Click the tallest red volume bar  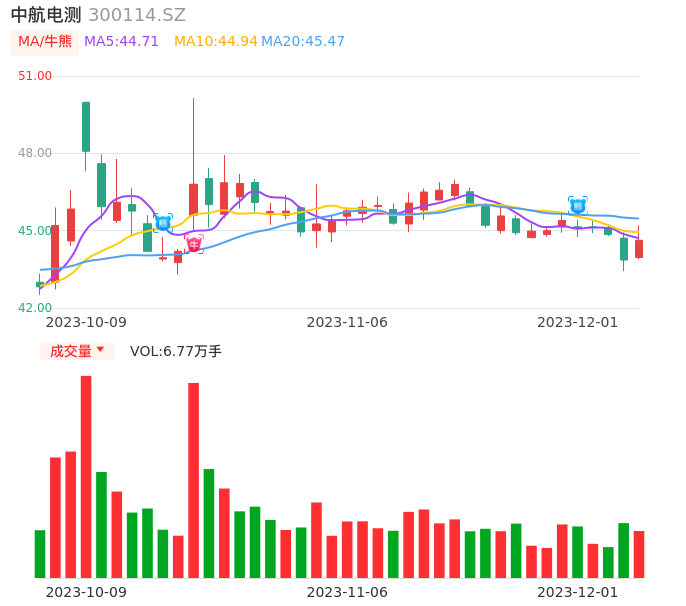click(86, 477)
